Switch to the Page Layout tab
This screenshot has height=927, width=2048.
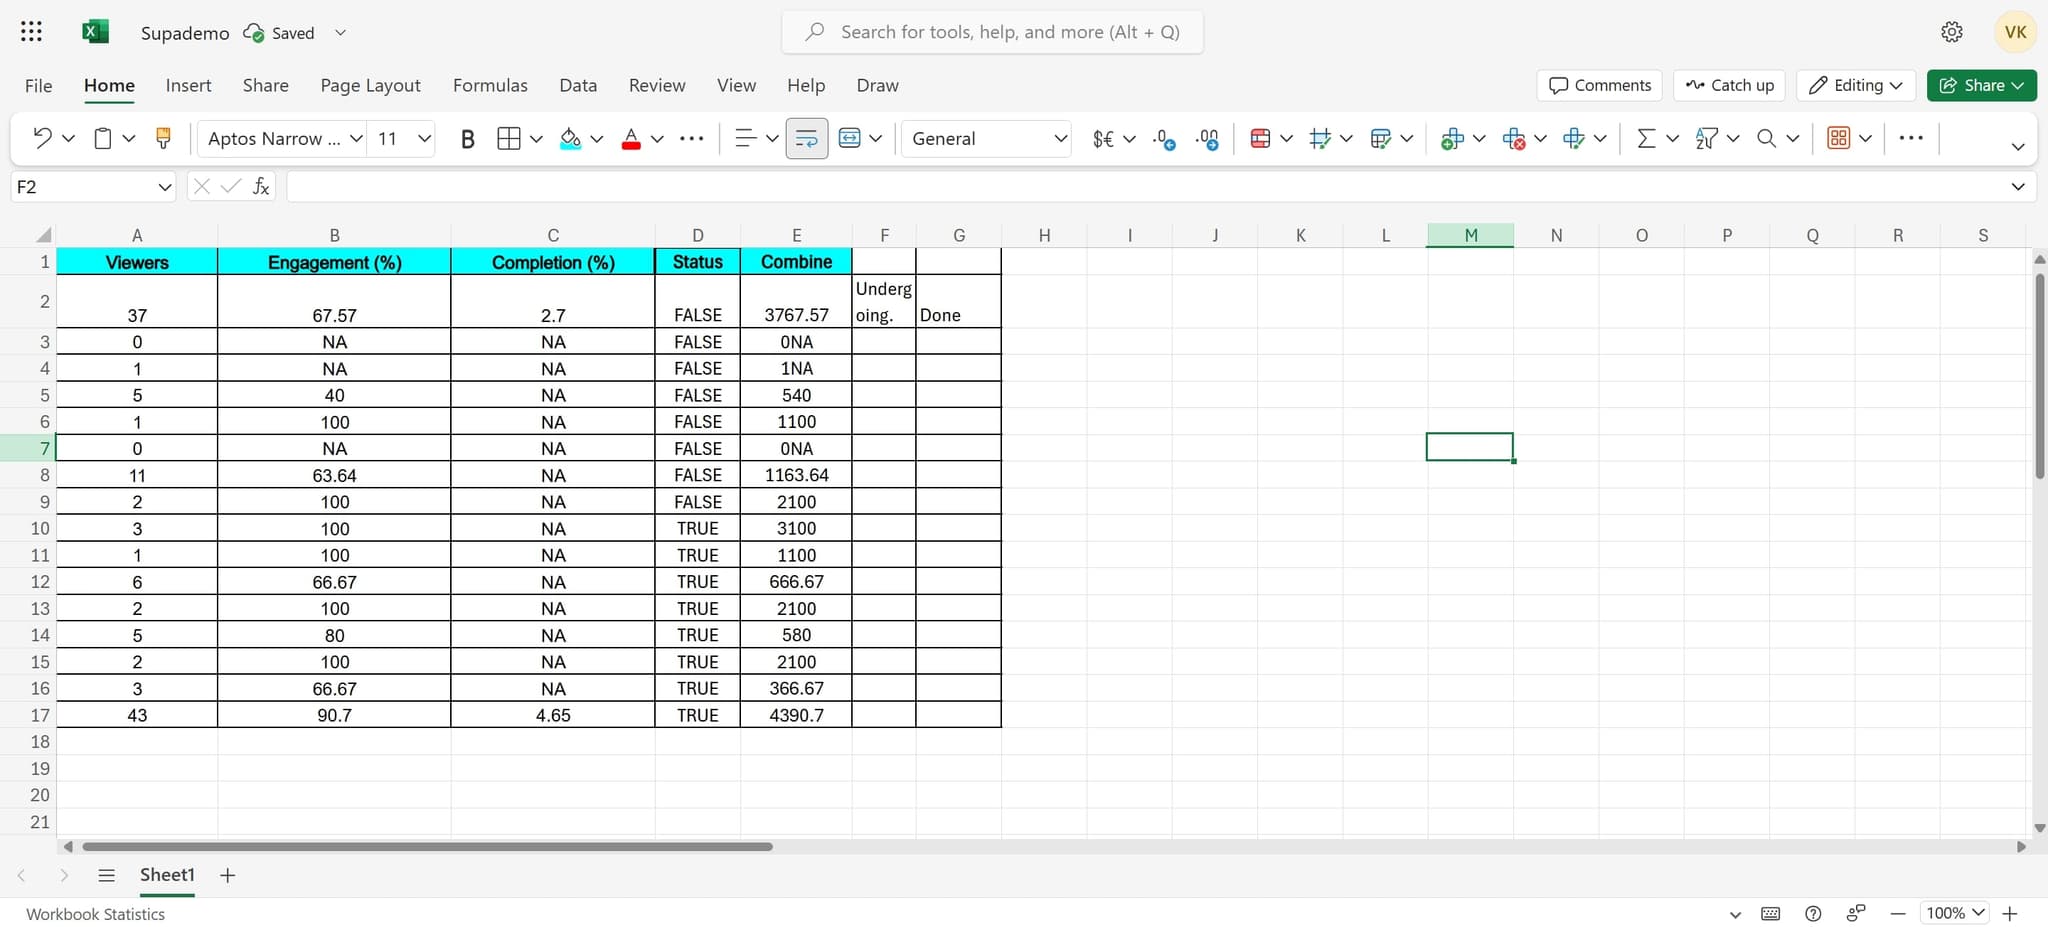370,85
